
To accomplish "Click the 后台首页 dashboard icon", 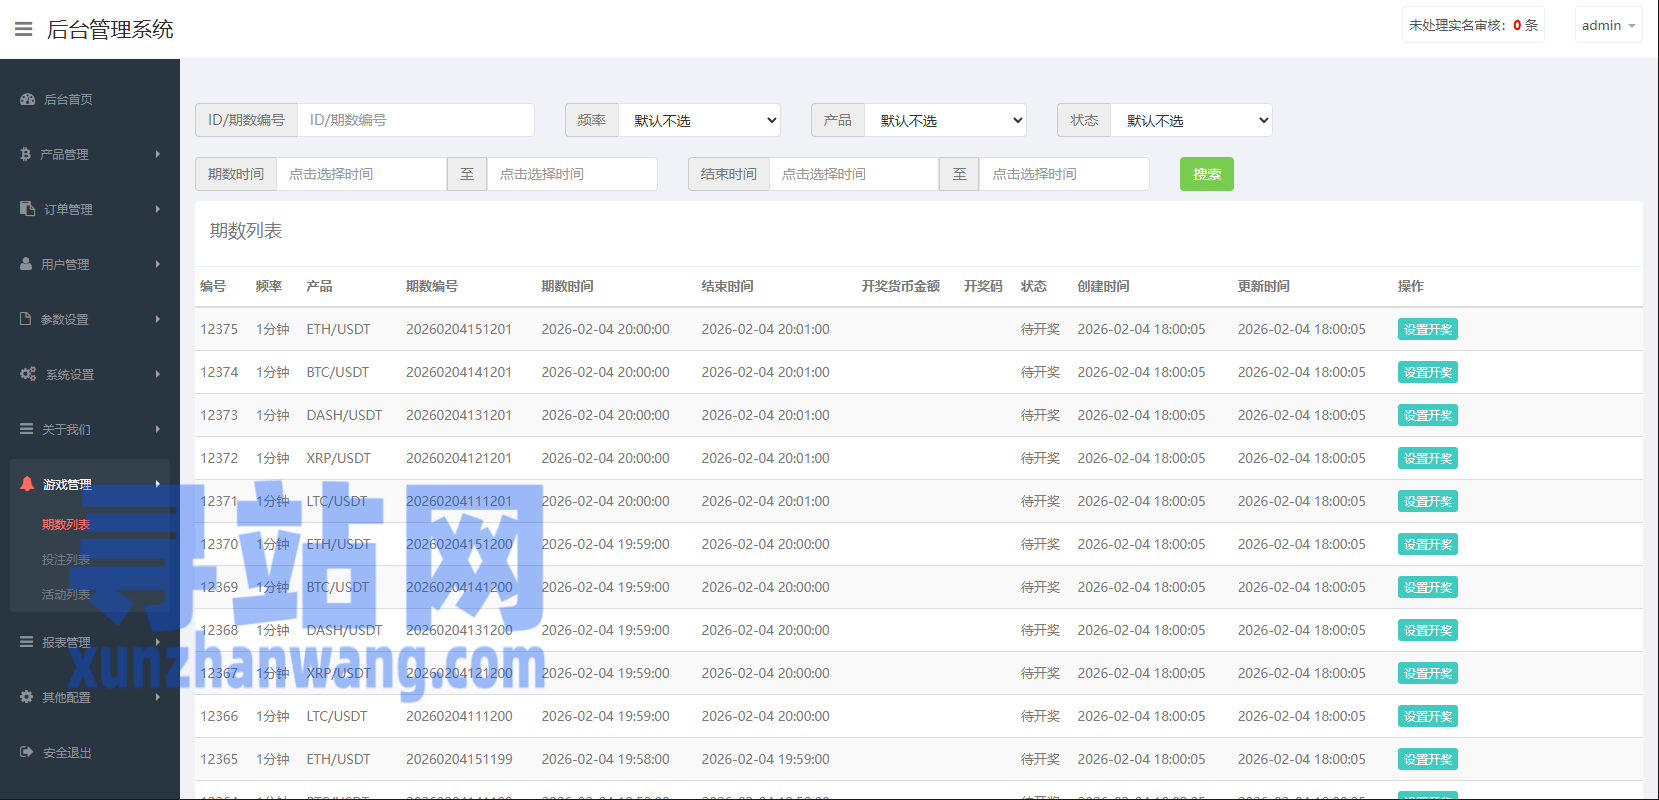I will (x=27, y=99).
